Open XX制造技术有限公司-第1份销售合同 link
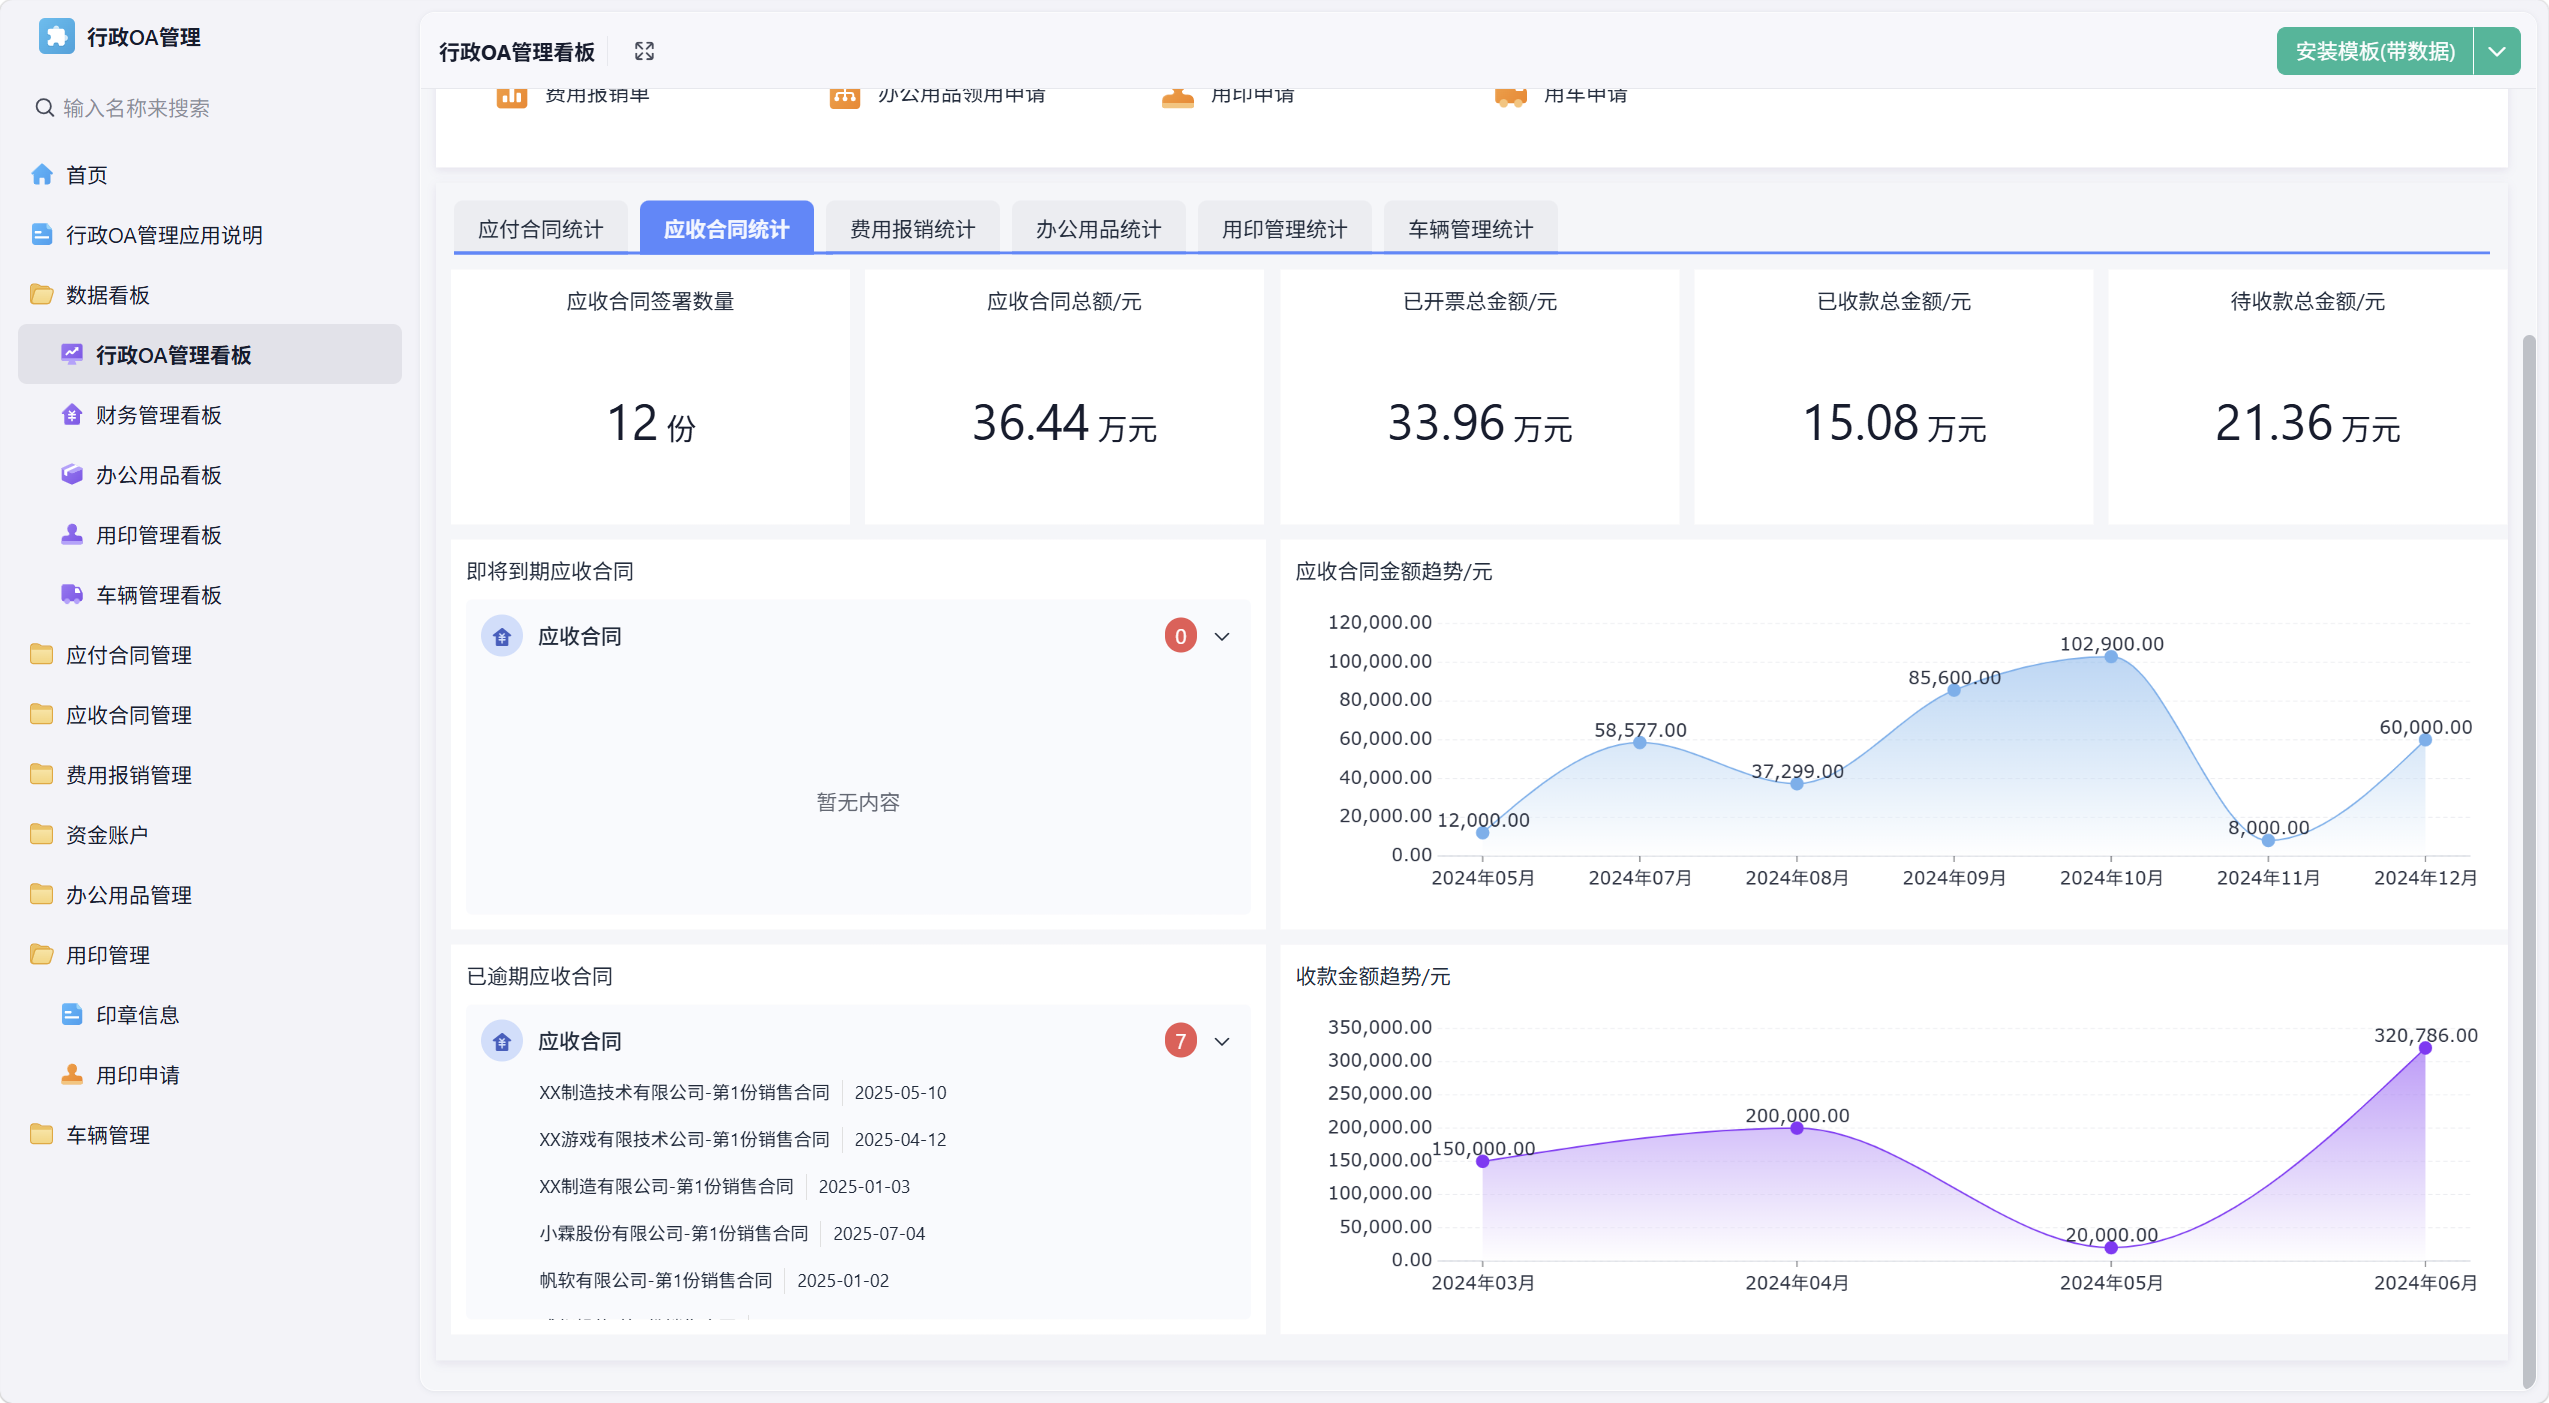Viewport: 2549px width, 1403px height. 684,1092
